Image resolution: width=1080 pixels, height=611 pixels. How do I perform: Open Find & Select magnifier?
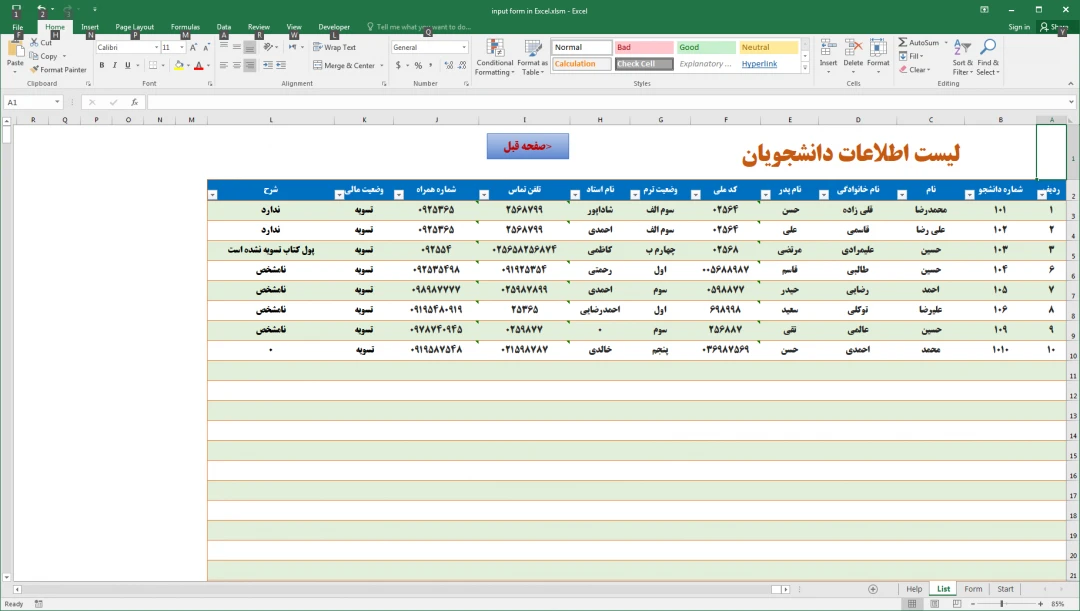(988, 57)
